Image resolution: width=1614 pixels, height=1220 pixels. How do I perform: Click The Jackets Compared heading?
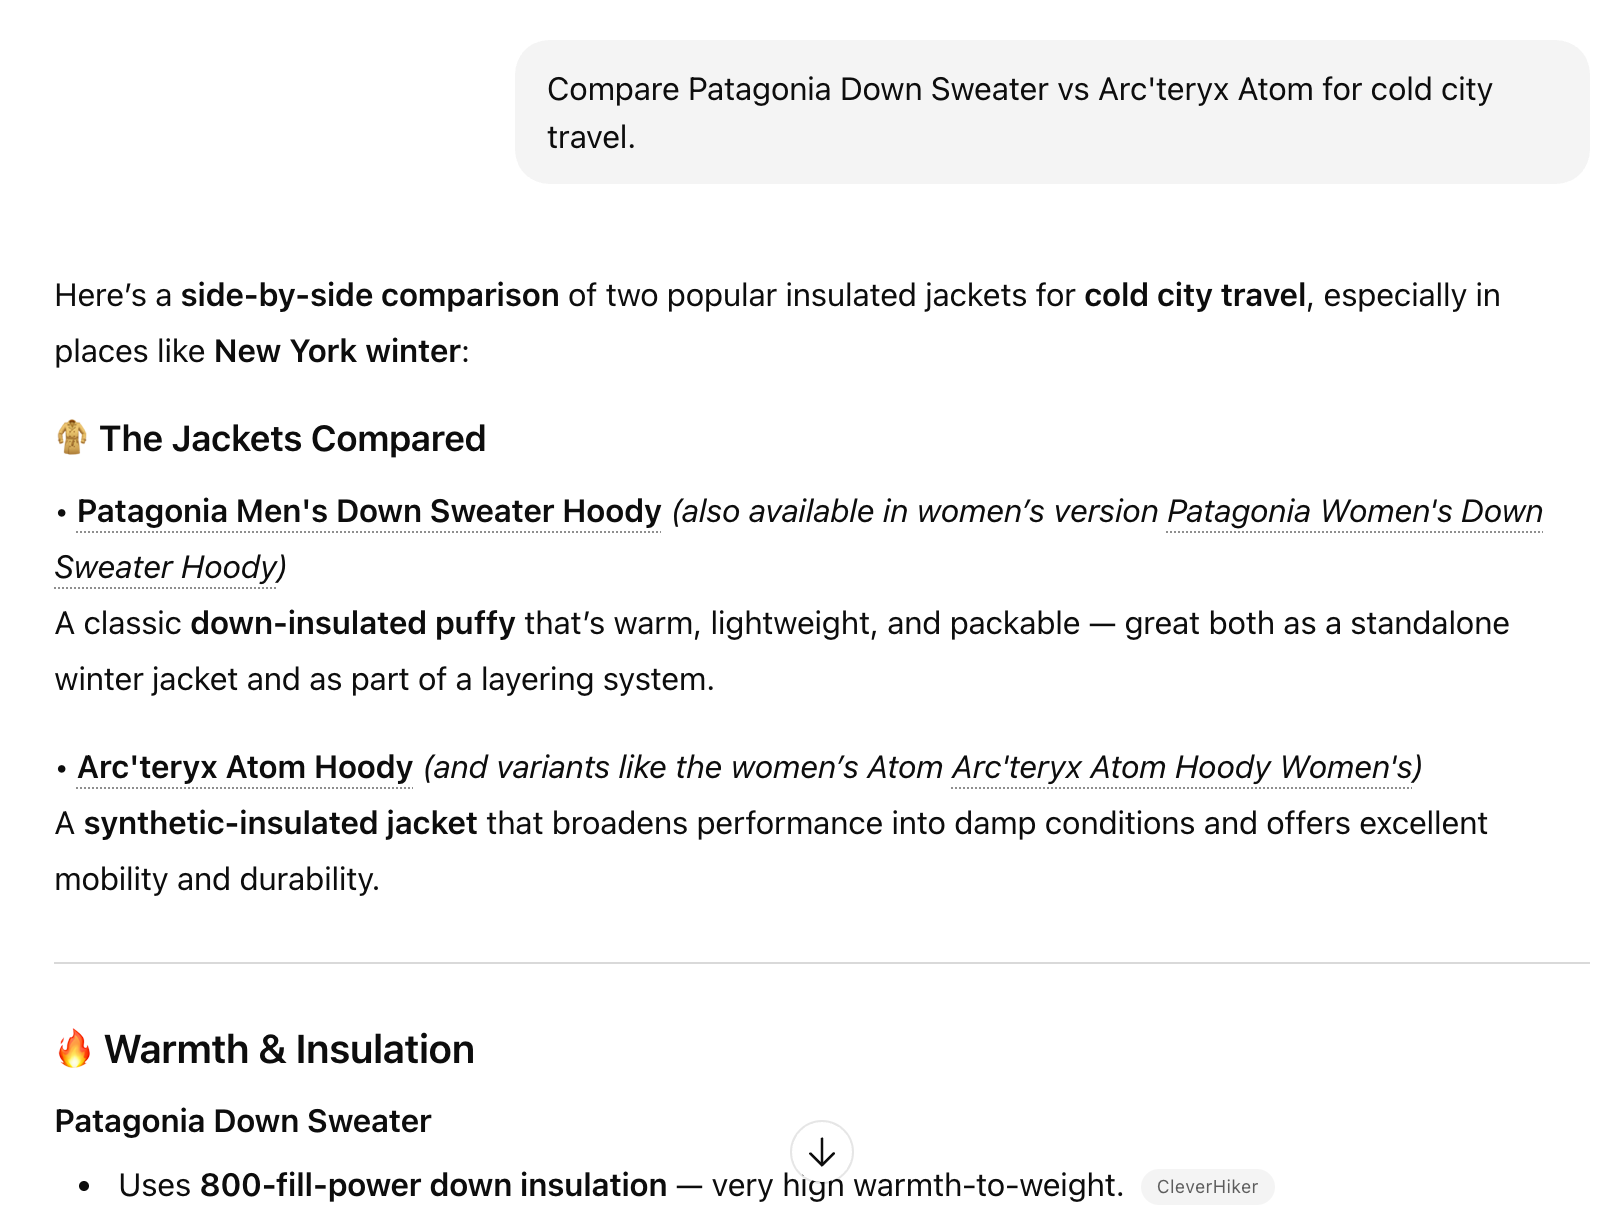tap(292, 439)
